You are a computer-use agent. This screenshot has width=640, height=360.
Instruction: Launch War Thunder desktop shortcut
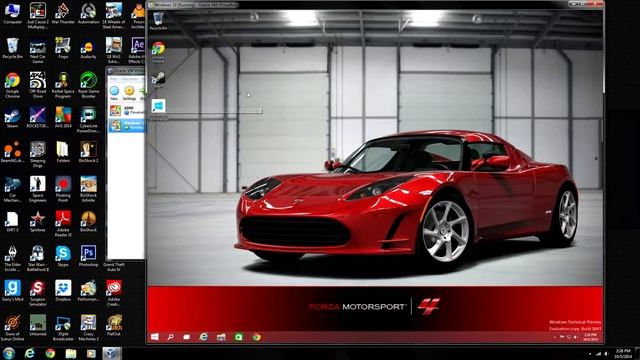point(63,13)
